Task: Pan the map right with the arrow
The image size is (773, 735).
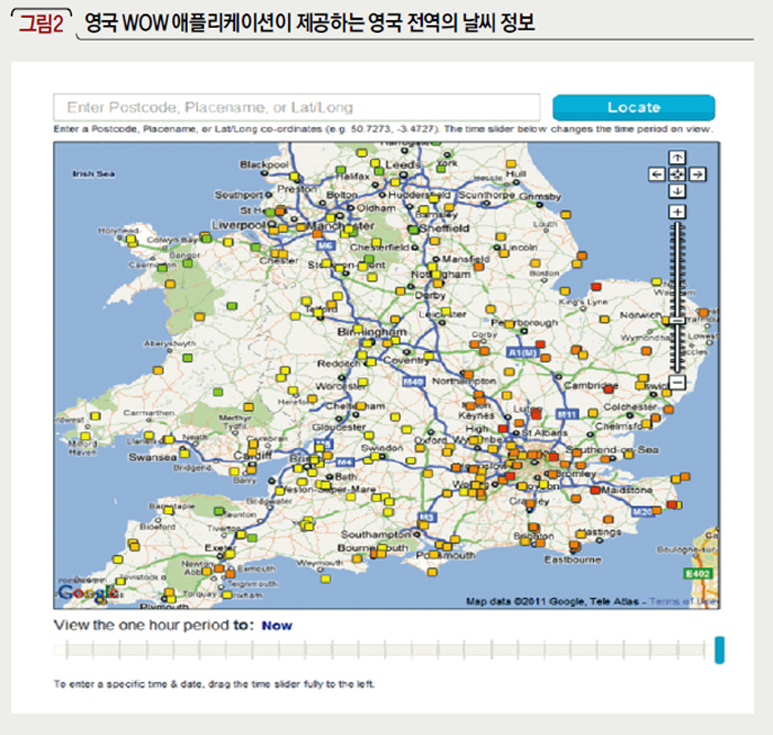Action: click(697, 175)
